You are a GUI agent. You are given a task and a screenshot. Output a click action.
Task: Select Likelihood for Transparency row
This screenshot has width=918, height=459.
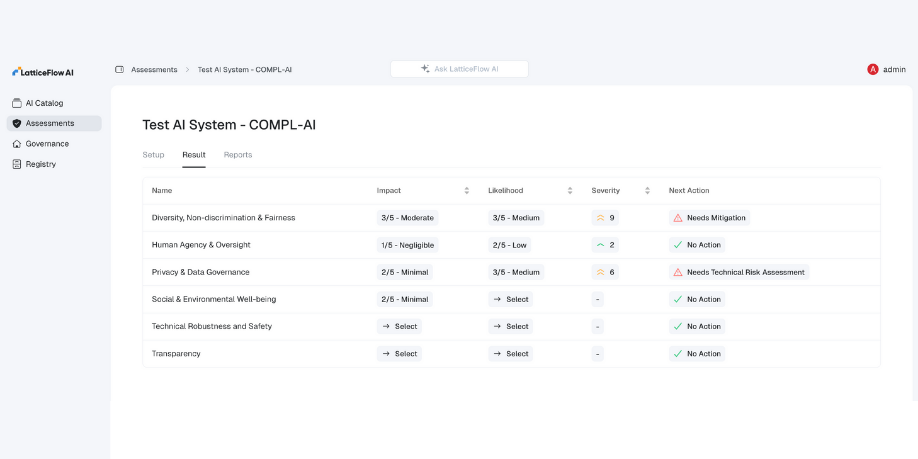[511, 354]
